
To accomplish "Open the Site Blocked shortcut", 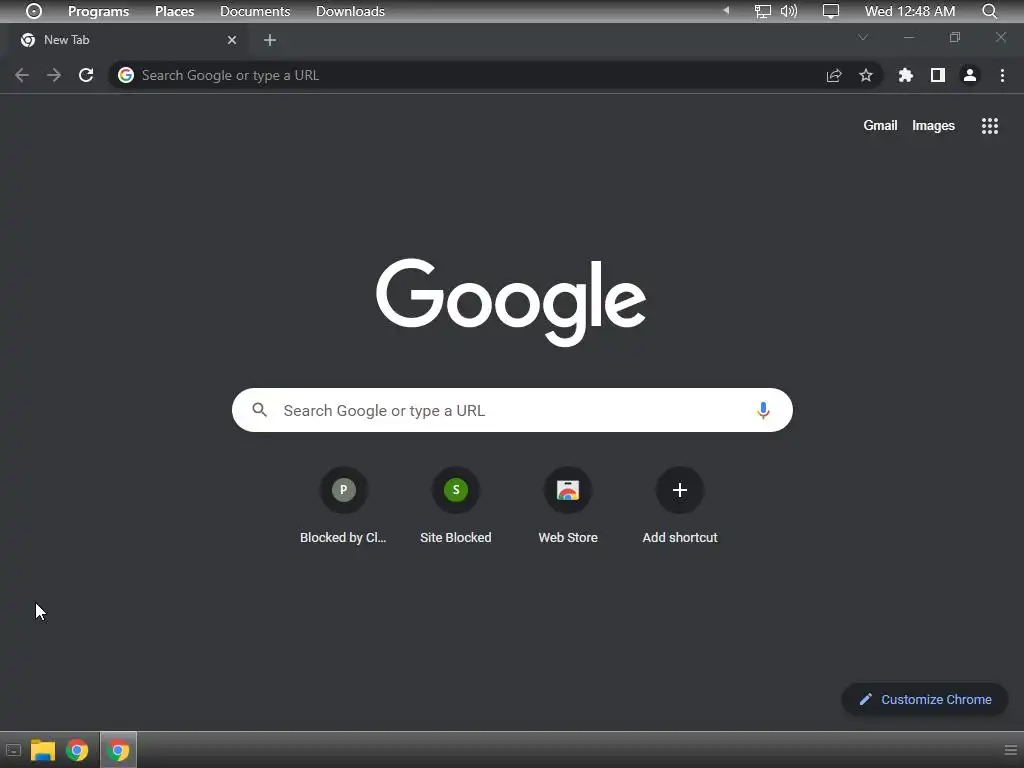I will tap(456, 506).
